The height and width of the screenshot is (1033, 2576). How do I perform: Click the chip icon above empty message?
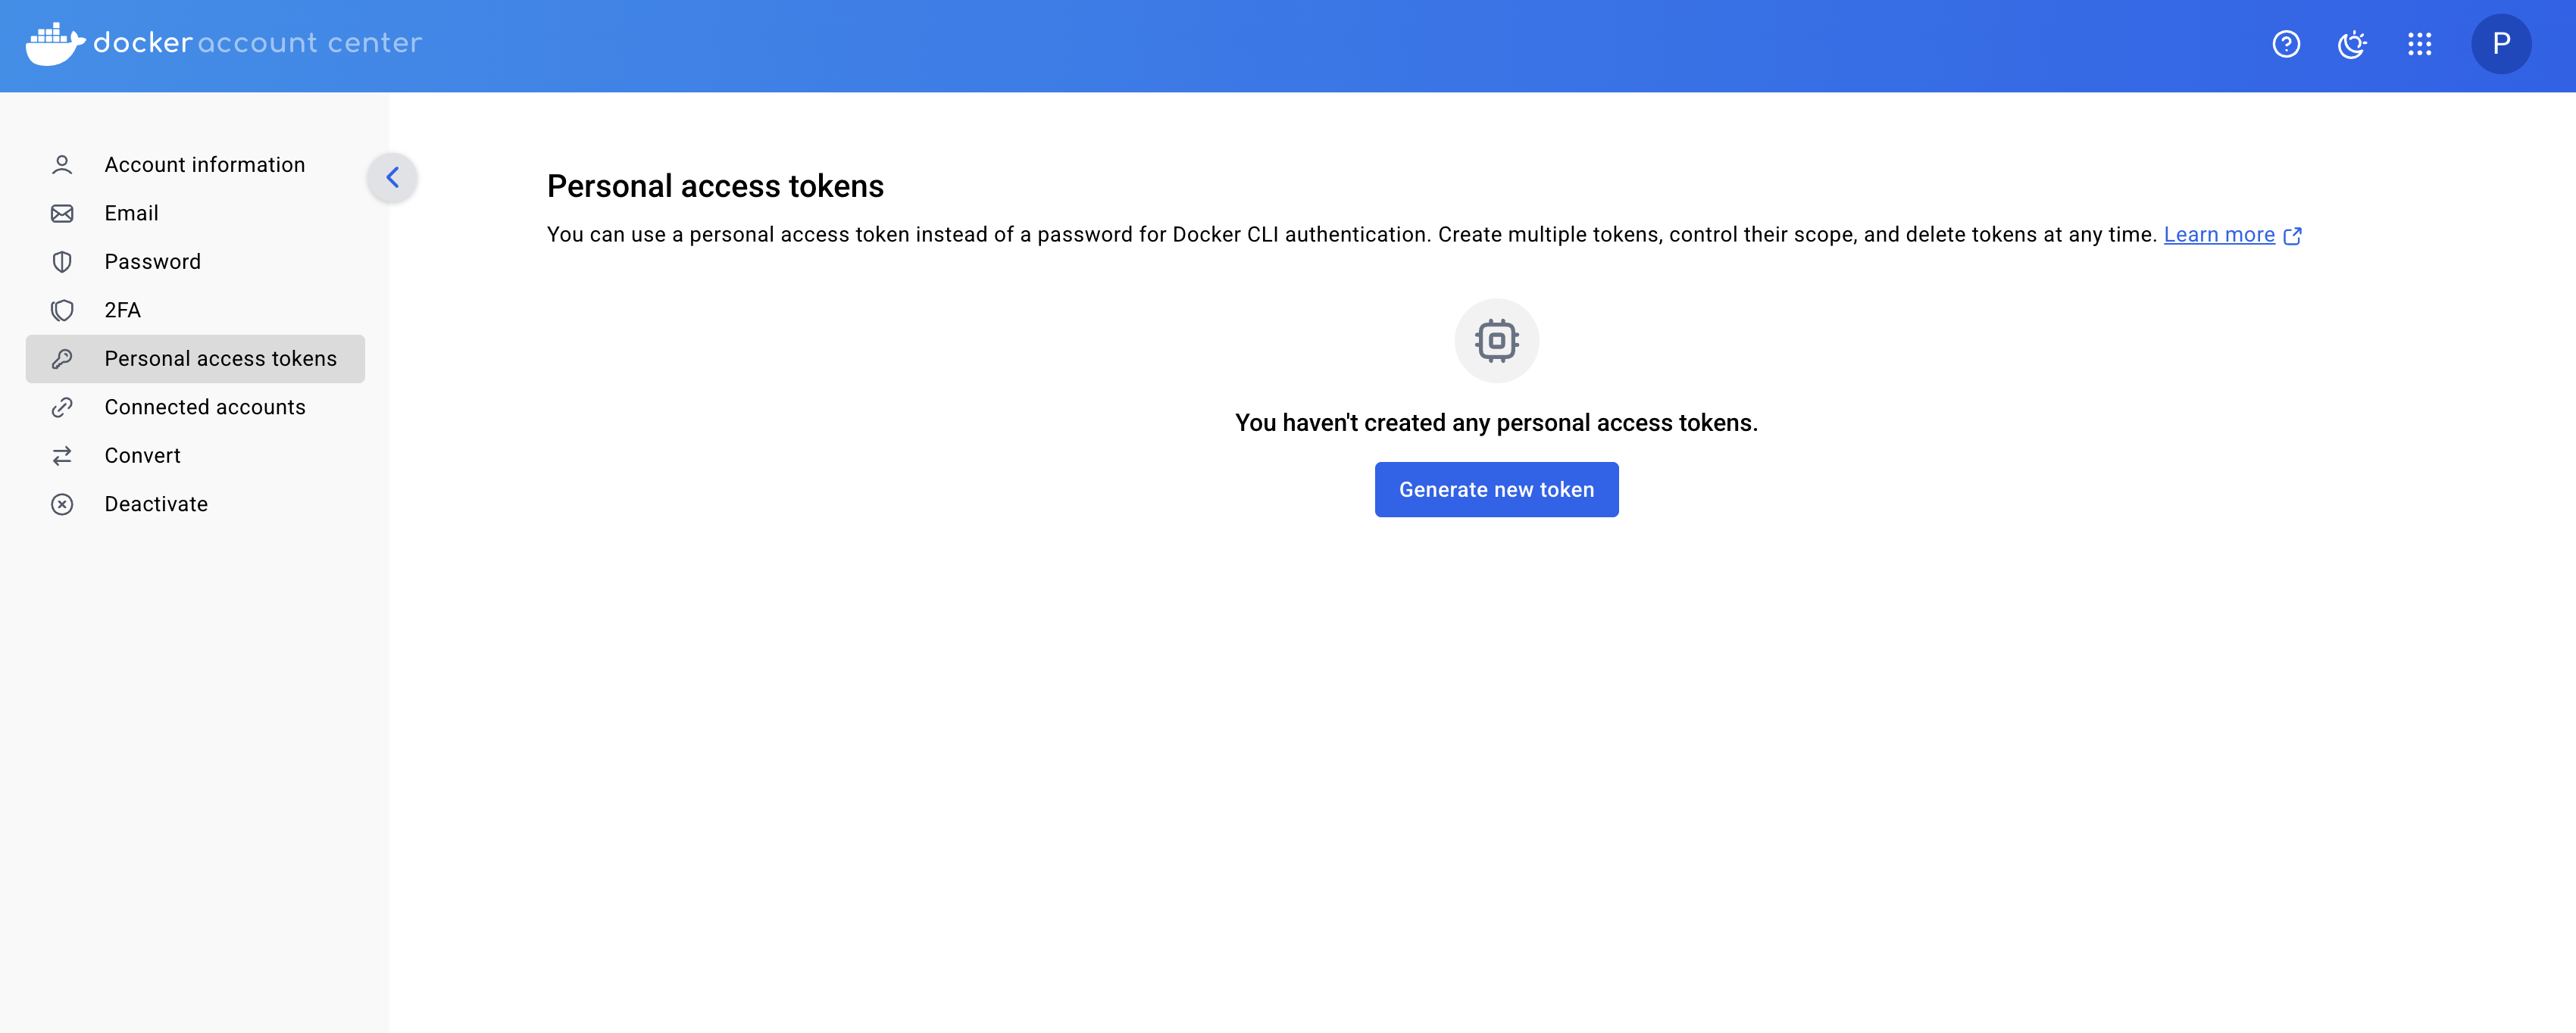[1496, 341]
